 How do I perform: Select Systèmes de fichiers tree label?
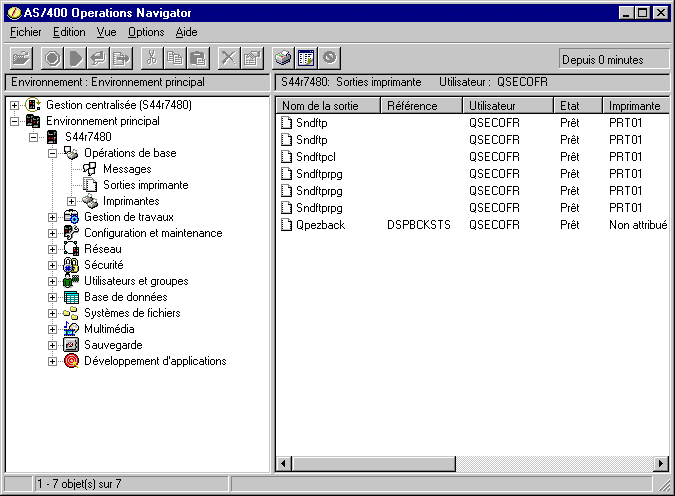(x=132, y=313)
